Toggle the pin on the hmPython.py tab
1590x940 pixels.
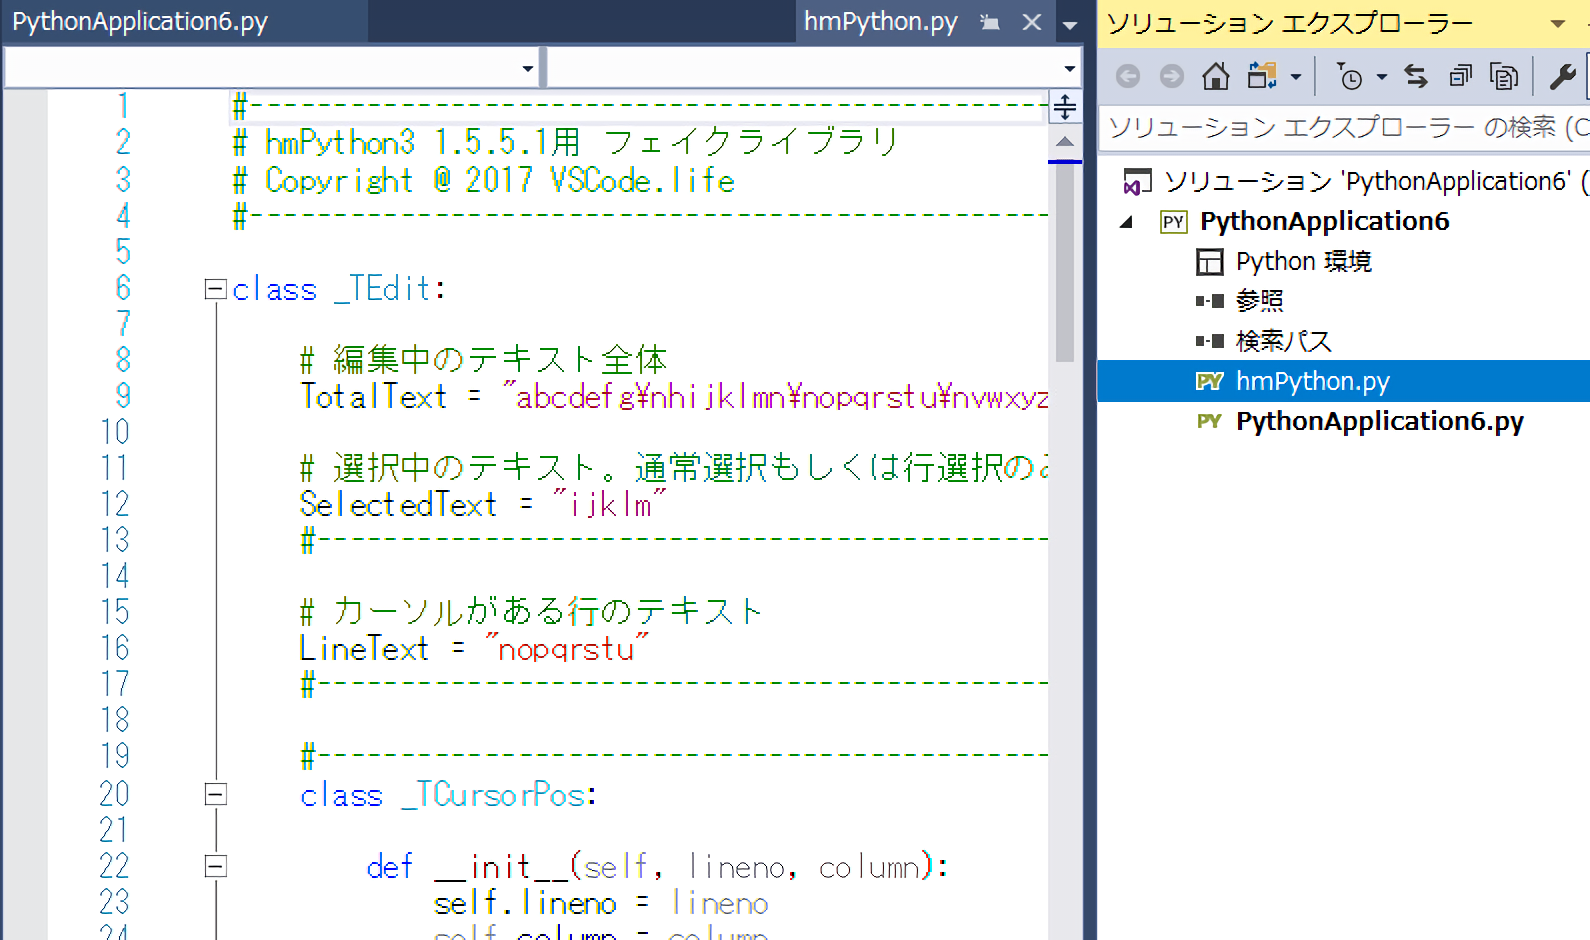[x=990, y=22]
